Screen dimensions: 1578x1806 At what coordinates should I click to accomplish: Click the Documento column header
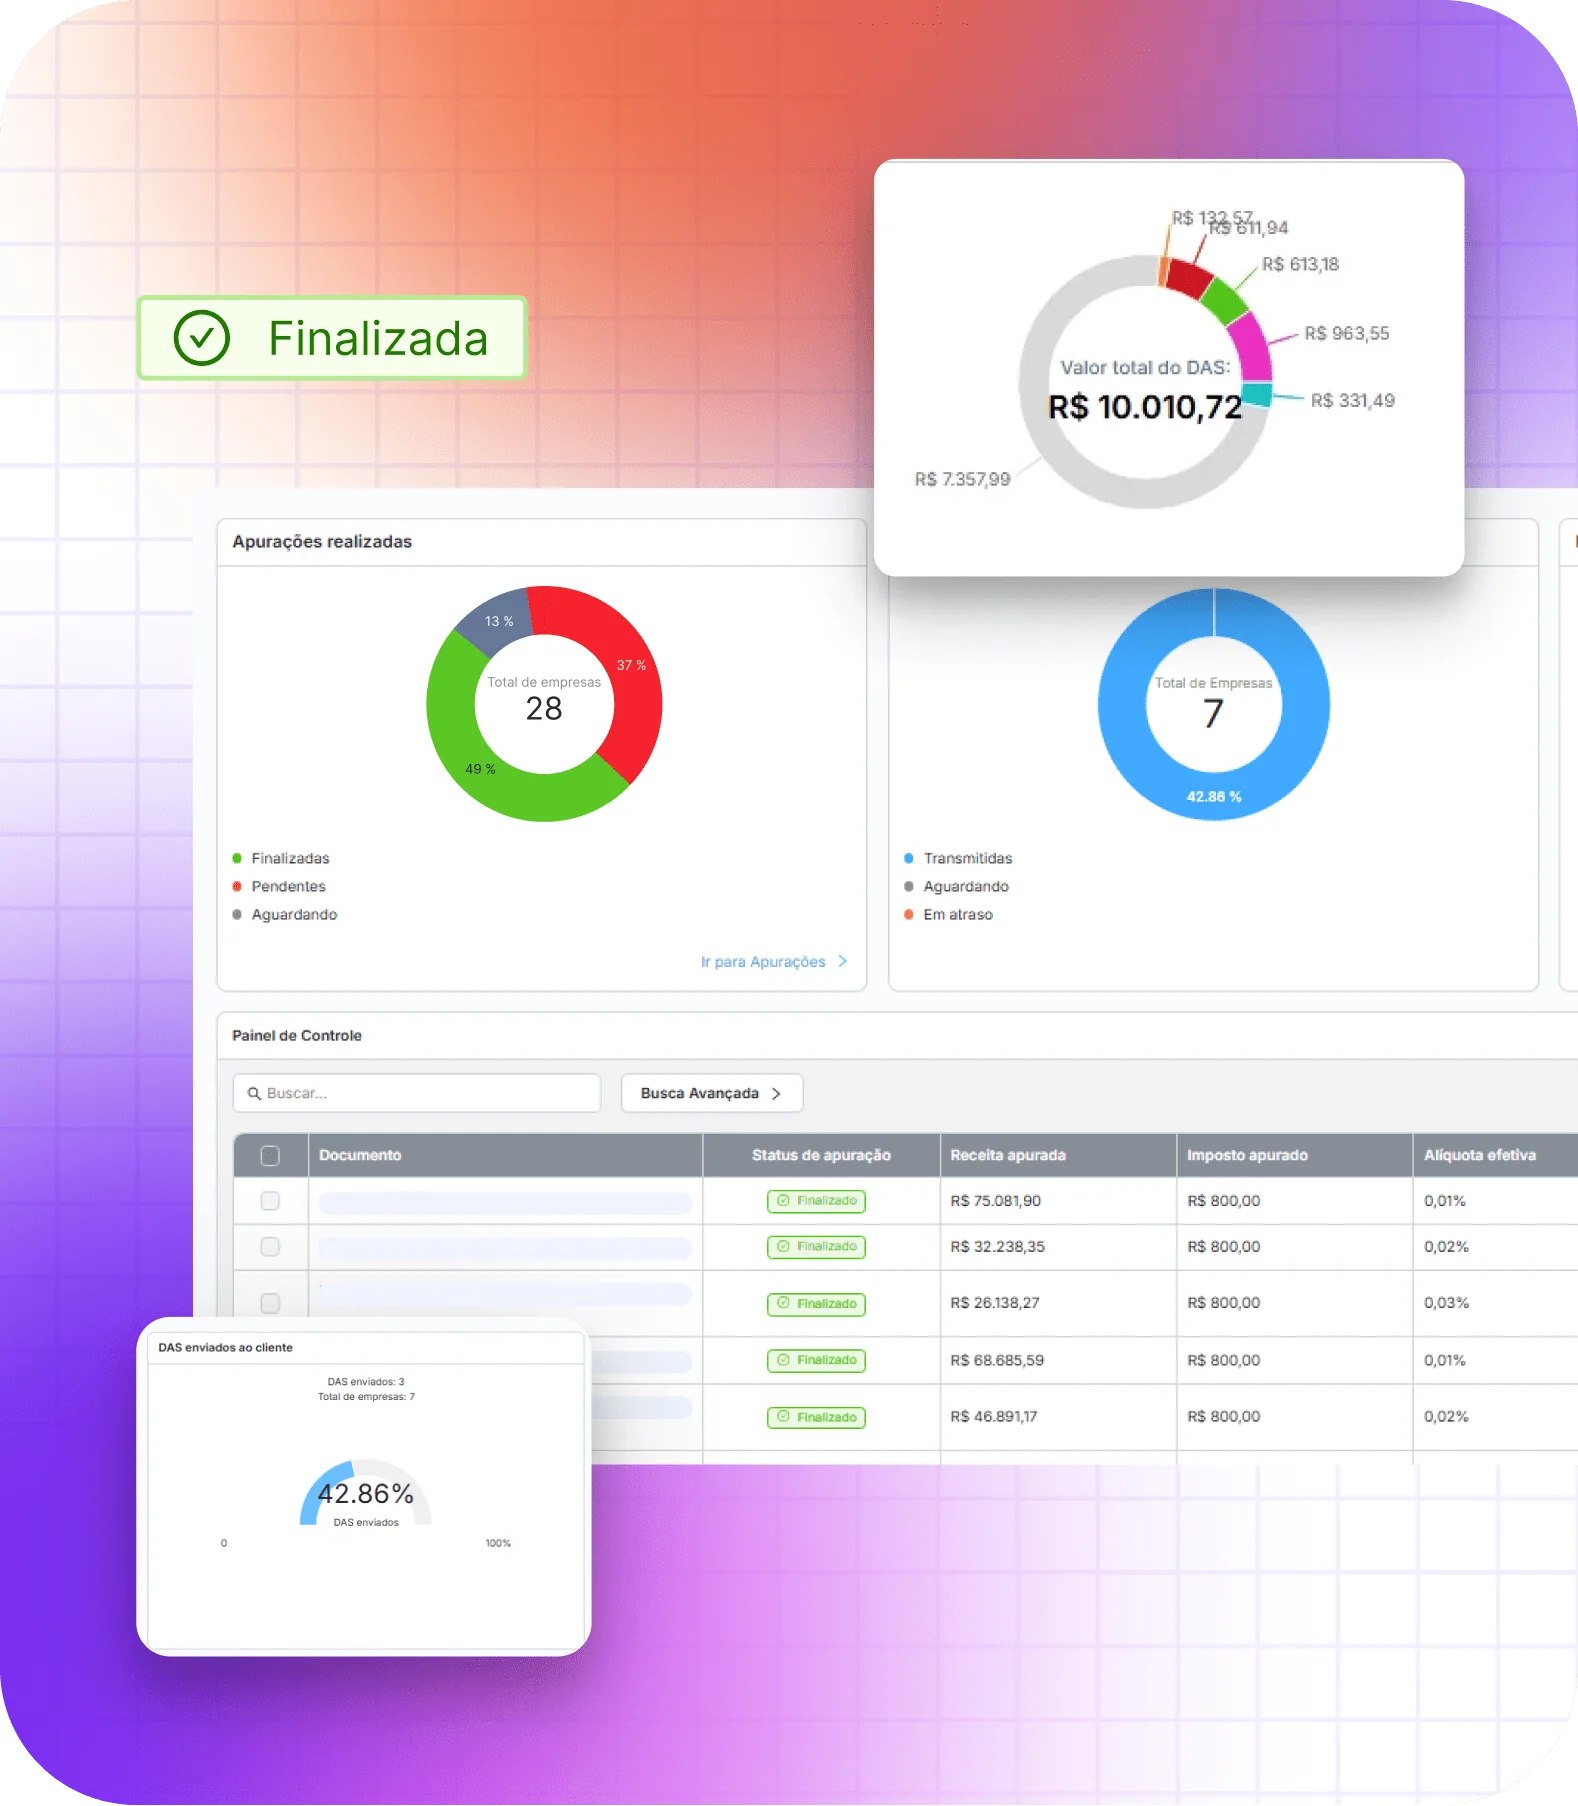pyautogui.click(x=360, y=1155)
